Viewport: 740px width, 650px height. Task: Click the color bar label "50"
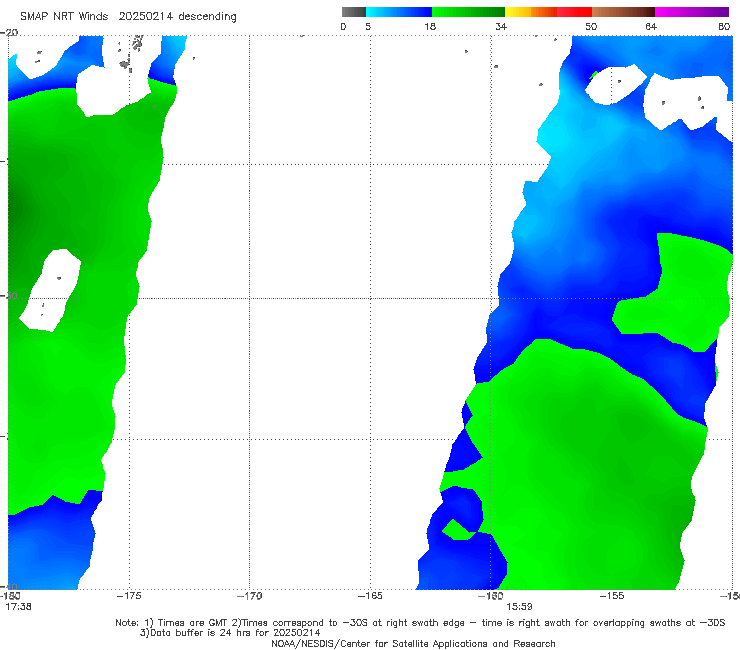point(591,26)
